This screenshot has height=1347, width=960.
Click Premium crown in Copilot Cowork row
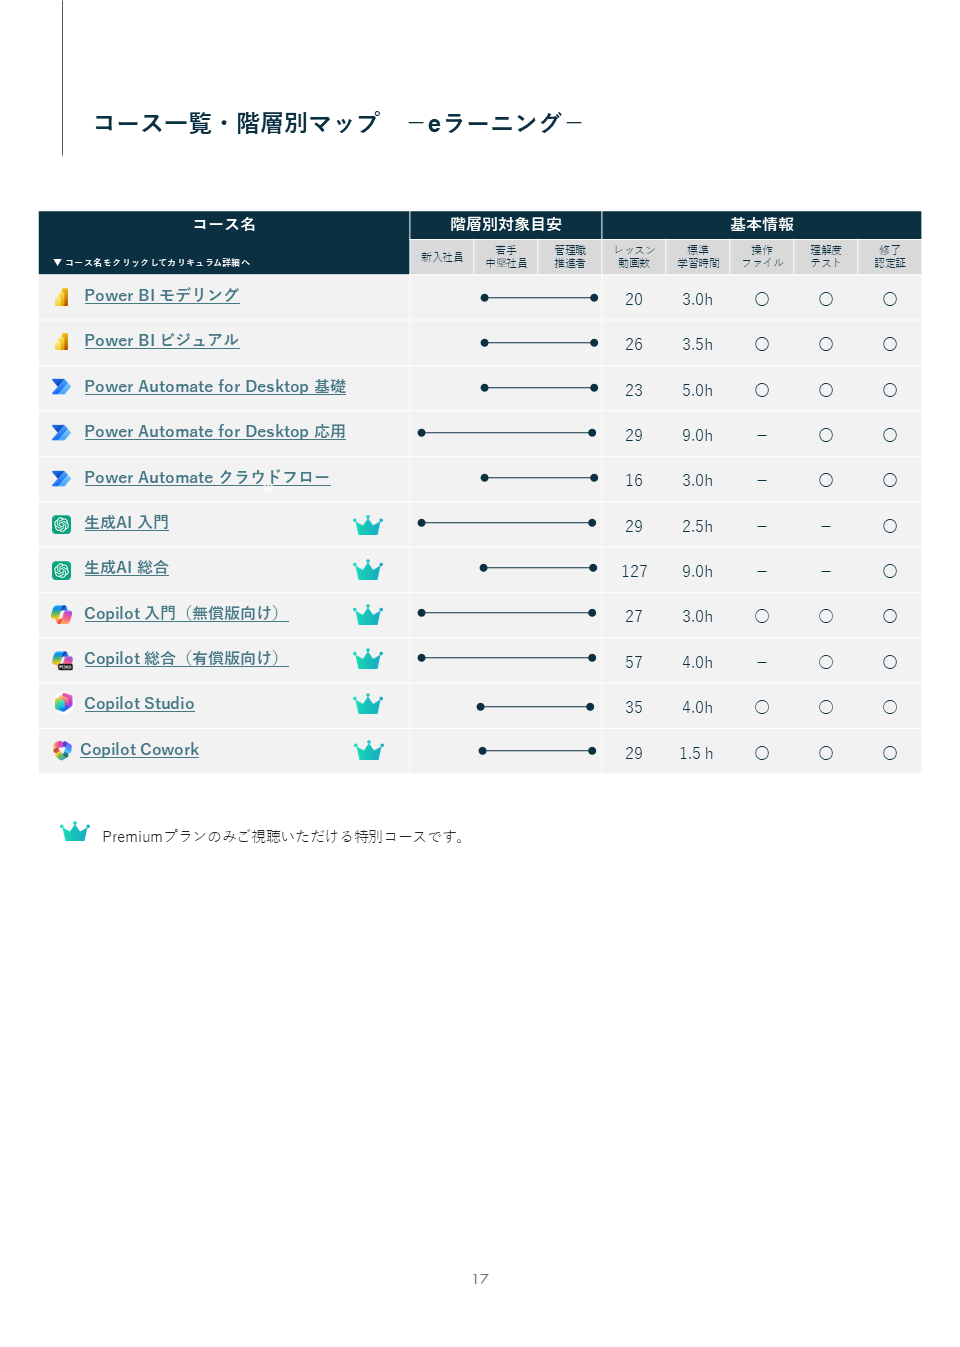(369, 750)
